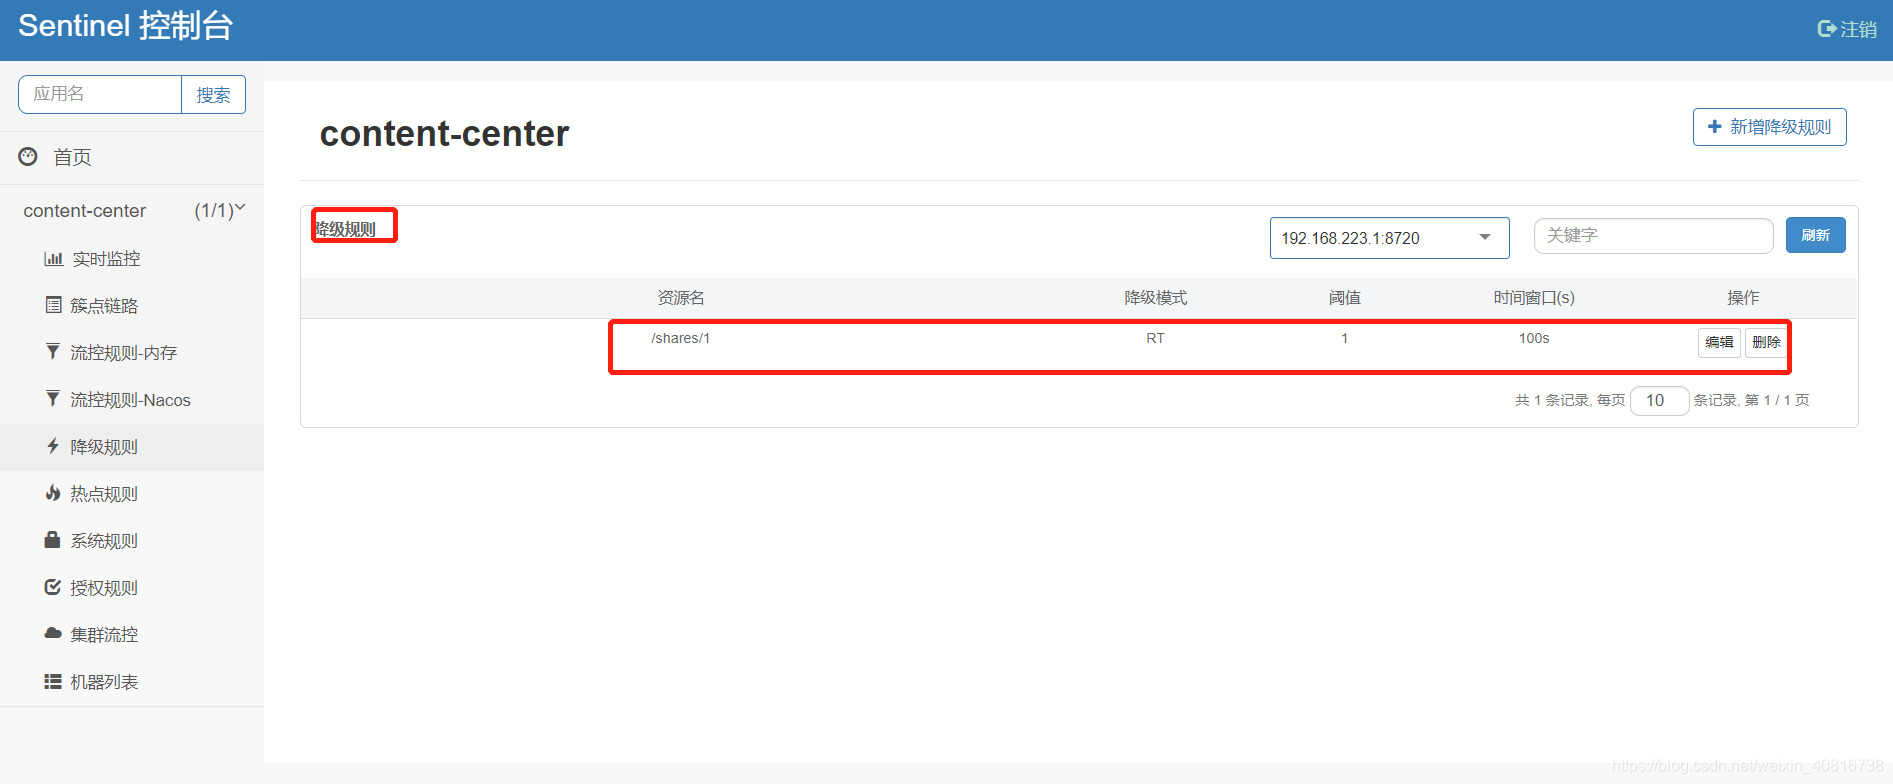This screenshot has height=784, width=1893.
Task: Go to 流控规则-内存 page
Action: (x=132, y=353)
